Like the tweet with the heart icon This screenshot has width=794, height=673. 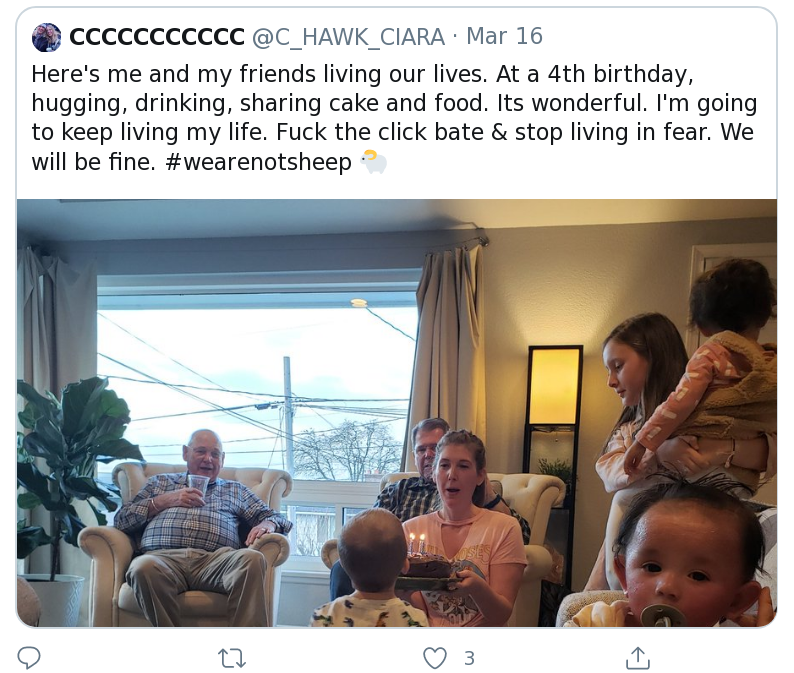[434, 657]
